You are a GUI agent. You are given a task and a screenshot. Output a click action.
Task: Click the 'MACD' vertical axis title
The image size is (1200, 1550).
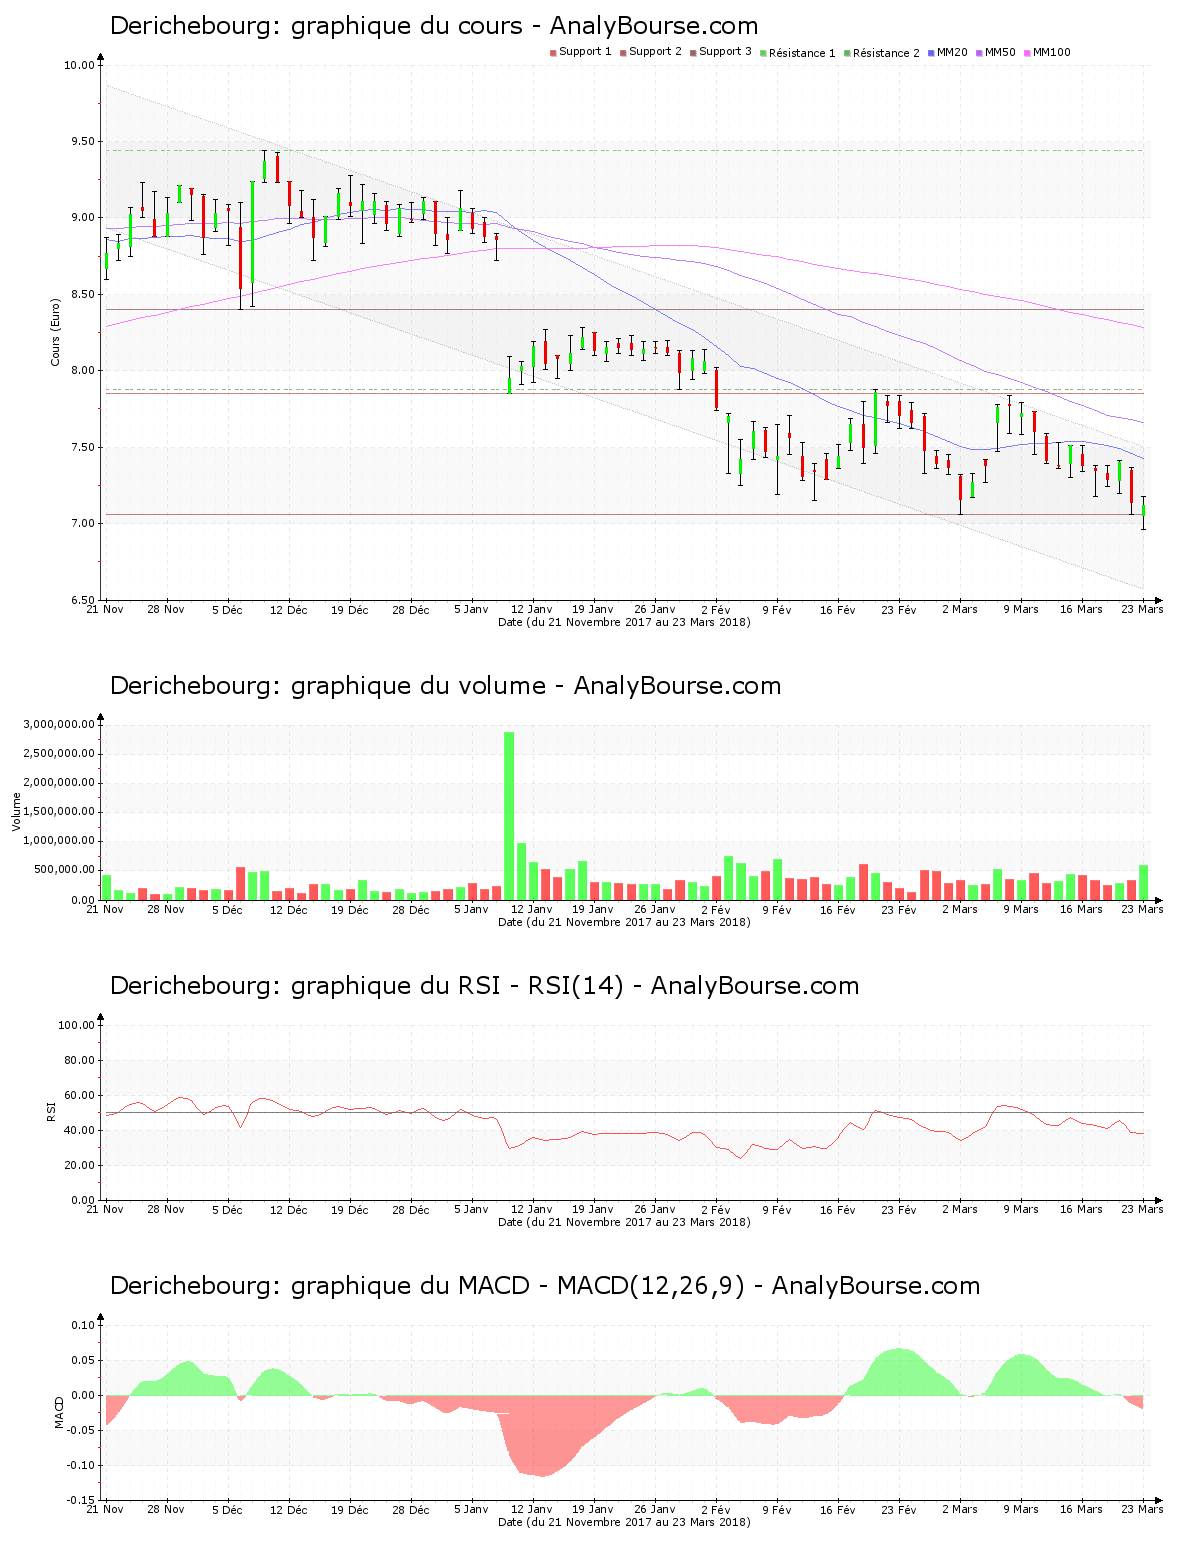59,1412
